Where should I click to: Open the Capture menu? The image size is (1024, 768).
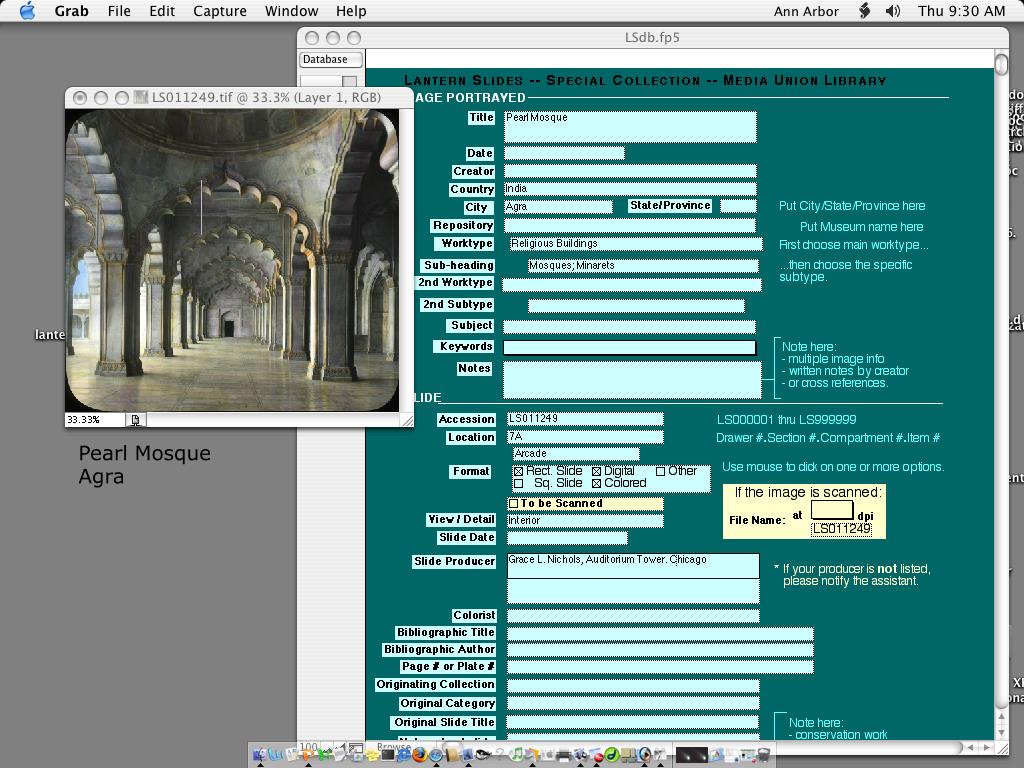coord(219,11)
